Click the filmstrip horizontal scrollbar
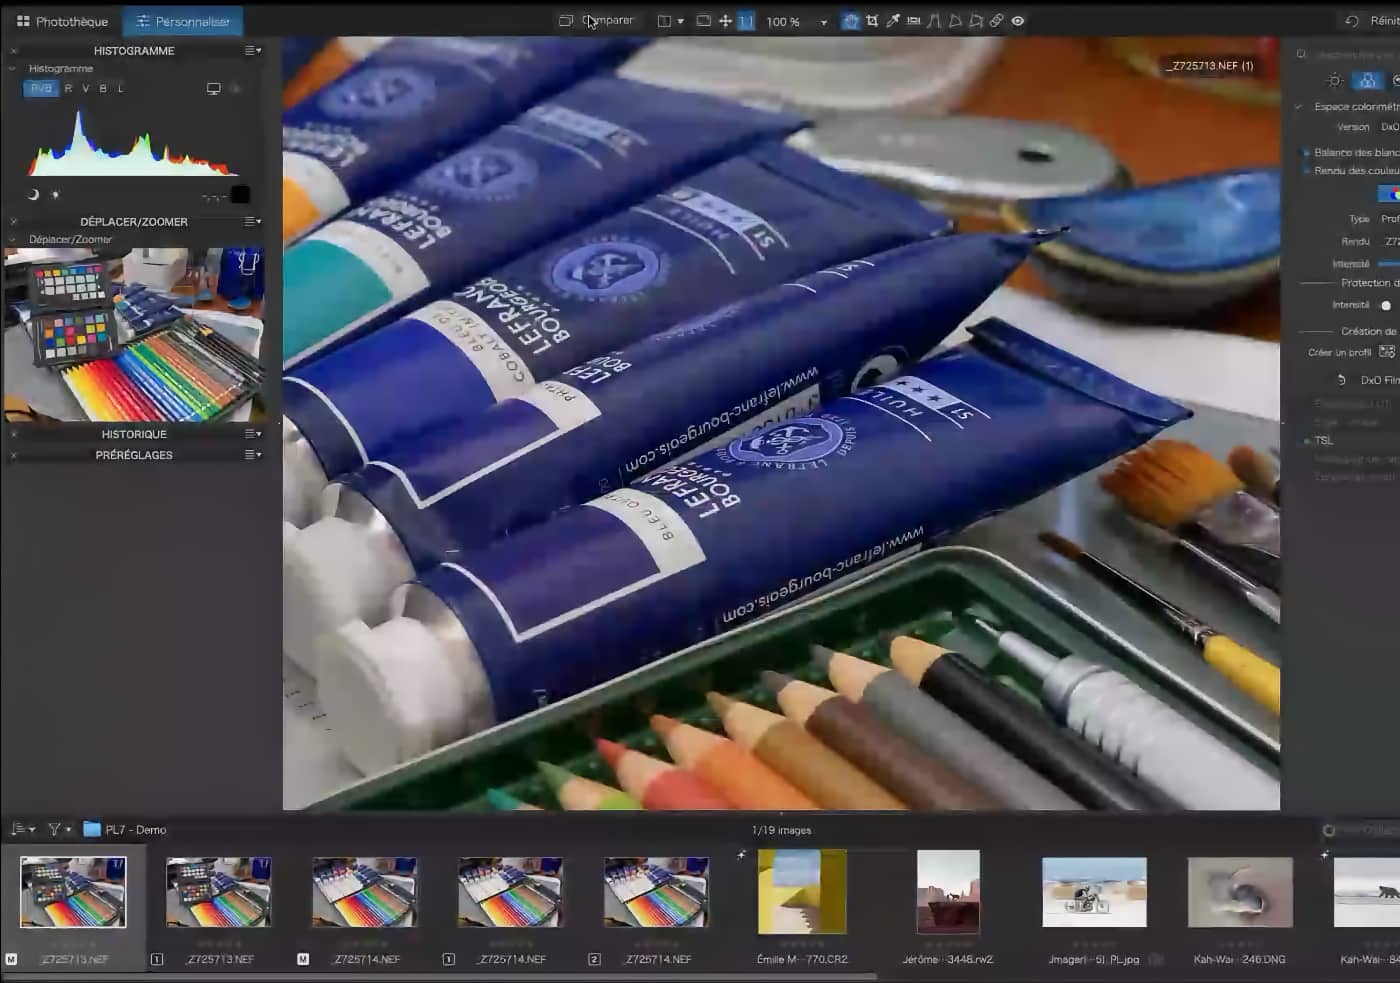 pos(438,977)
